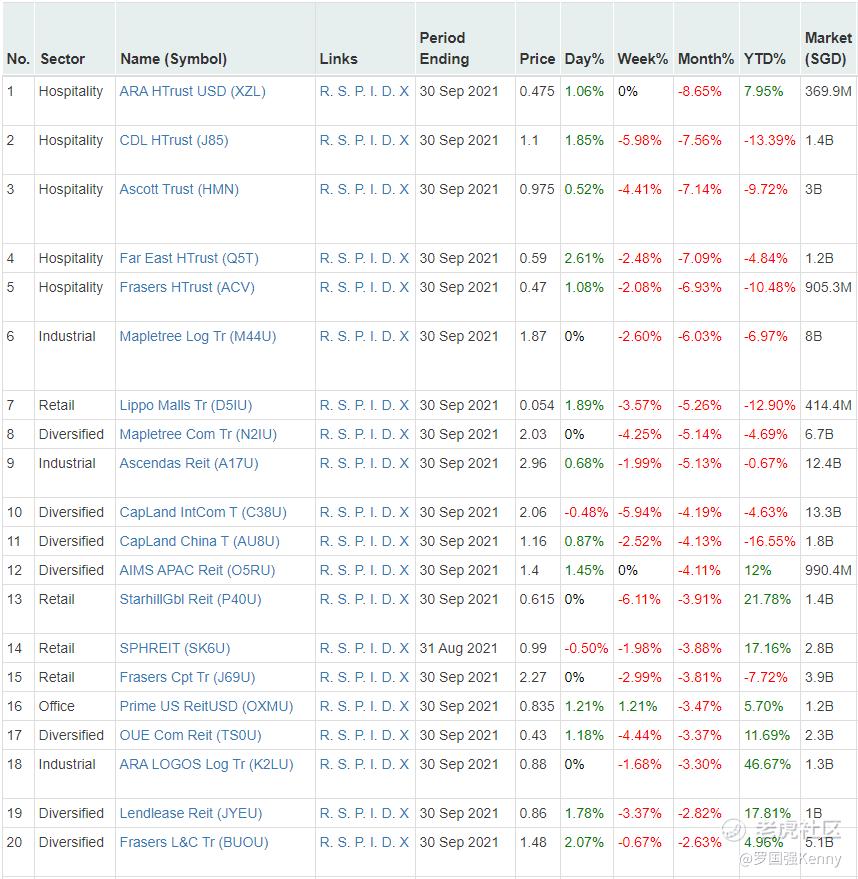858x879 pixels.
Task: Sort by the Day% column header
Action: (x=584, y=59)
